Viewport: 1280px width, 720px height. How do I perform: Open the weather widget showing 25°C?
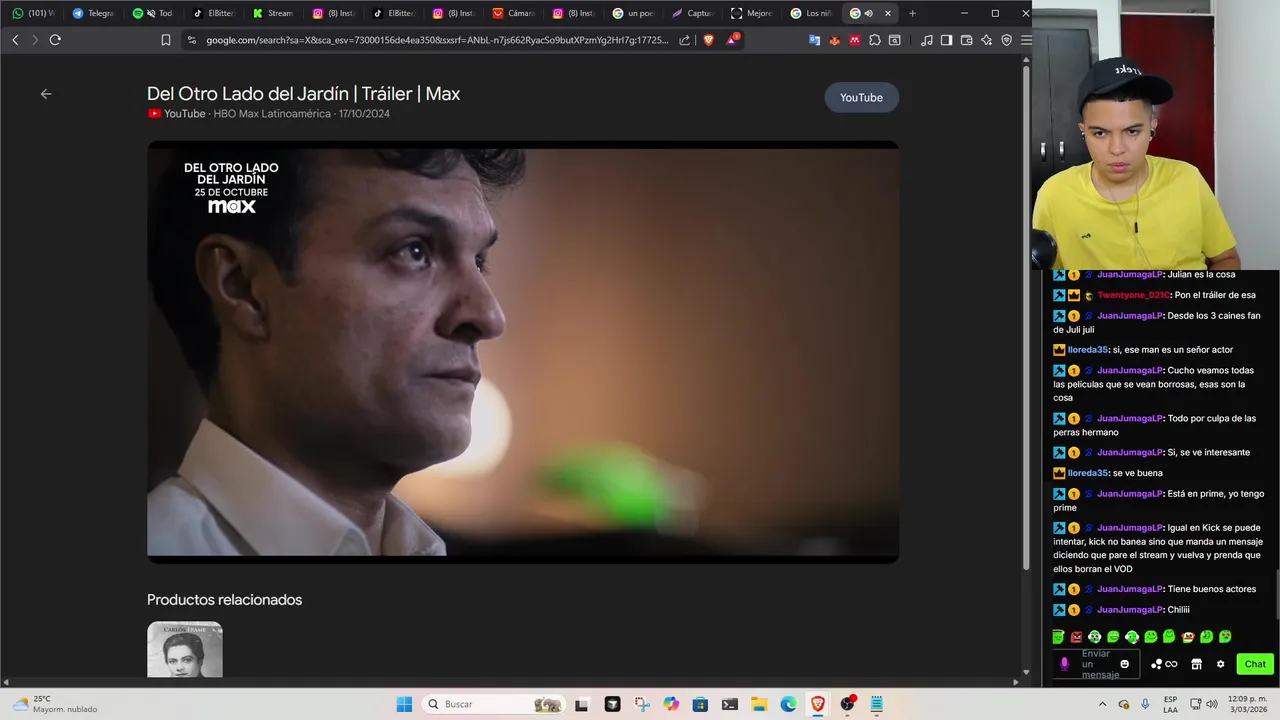(x=55, y=704)
